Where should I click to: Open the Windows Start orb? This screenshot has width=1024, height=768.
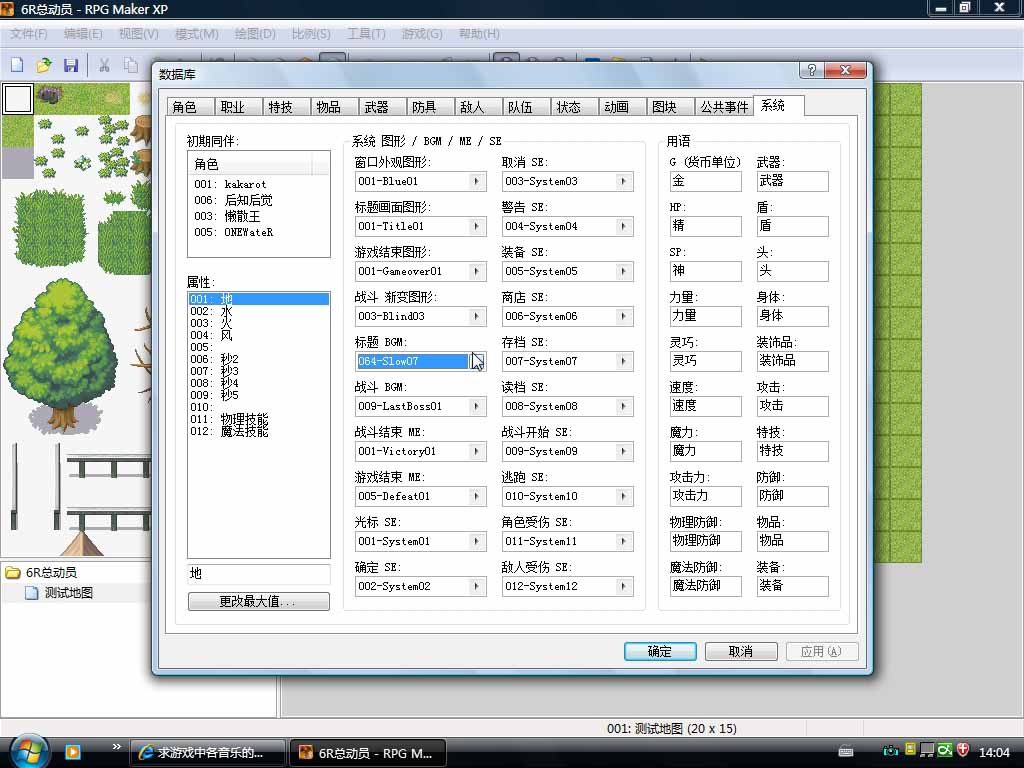point(27,751)
